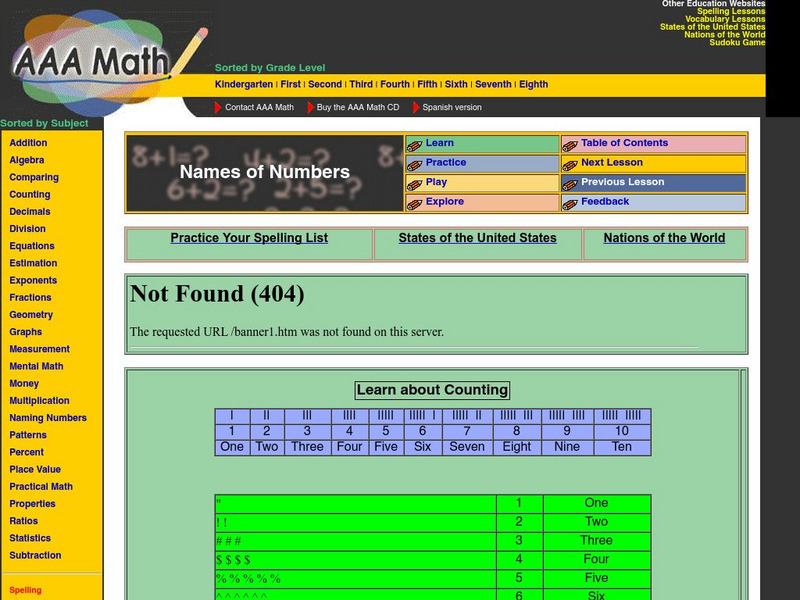The width and height of the screenshot is (800, 600).
Task: Open Sudoku Game link
Action: pos(737,42)
